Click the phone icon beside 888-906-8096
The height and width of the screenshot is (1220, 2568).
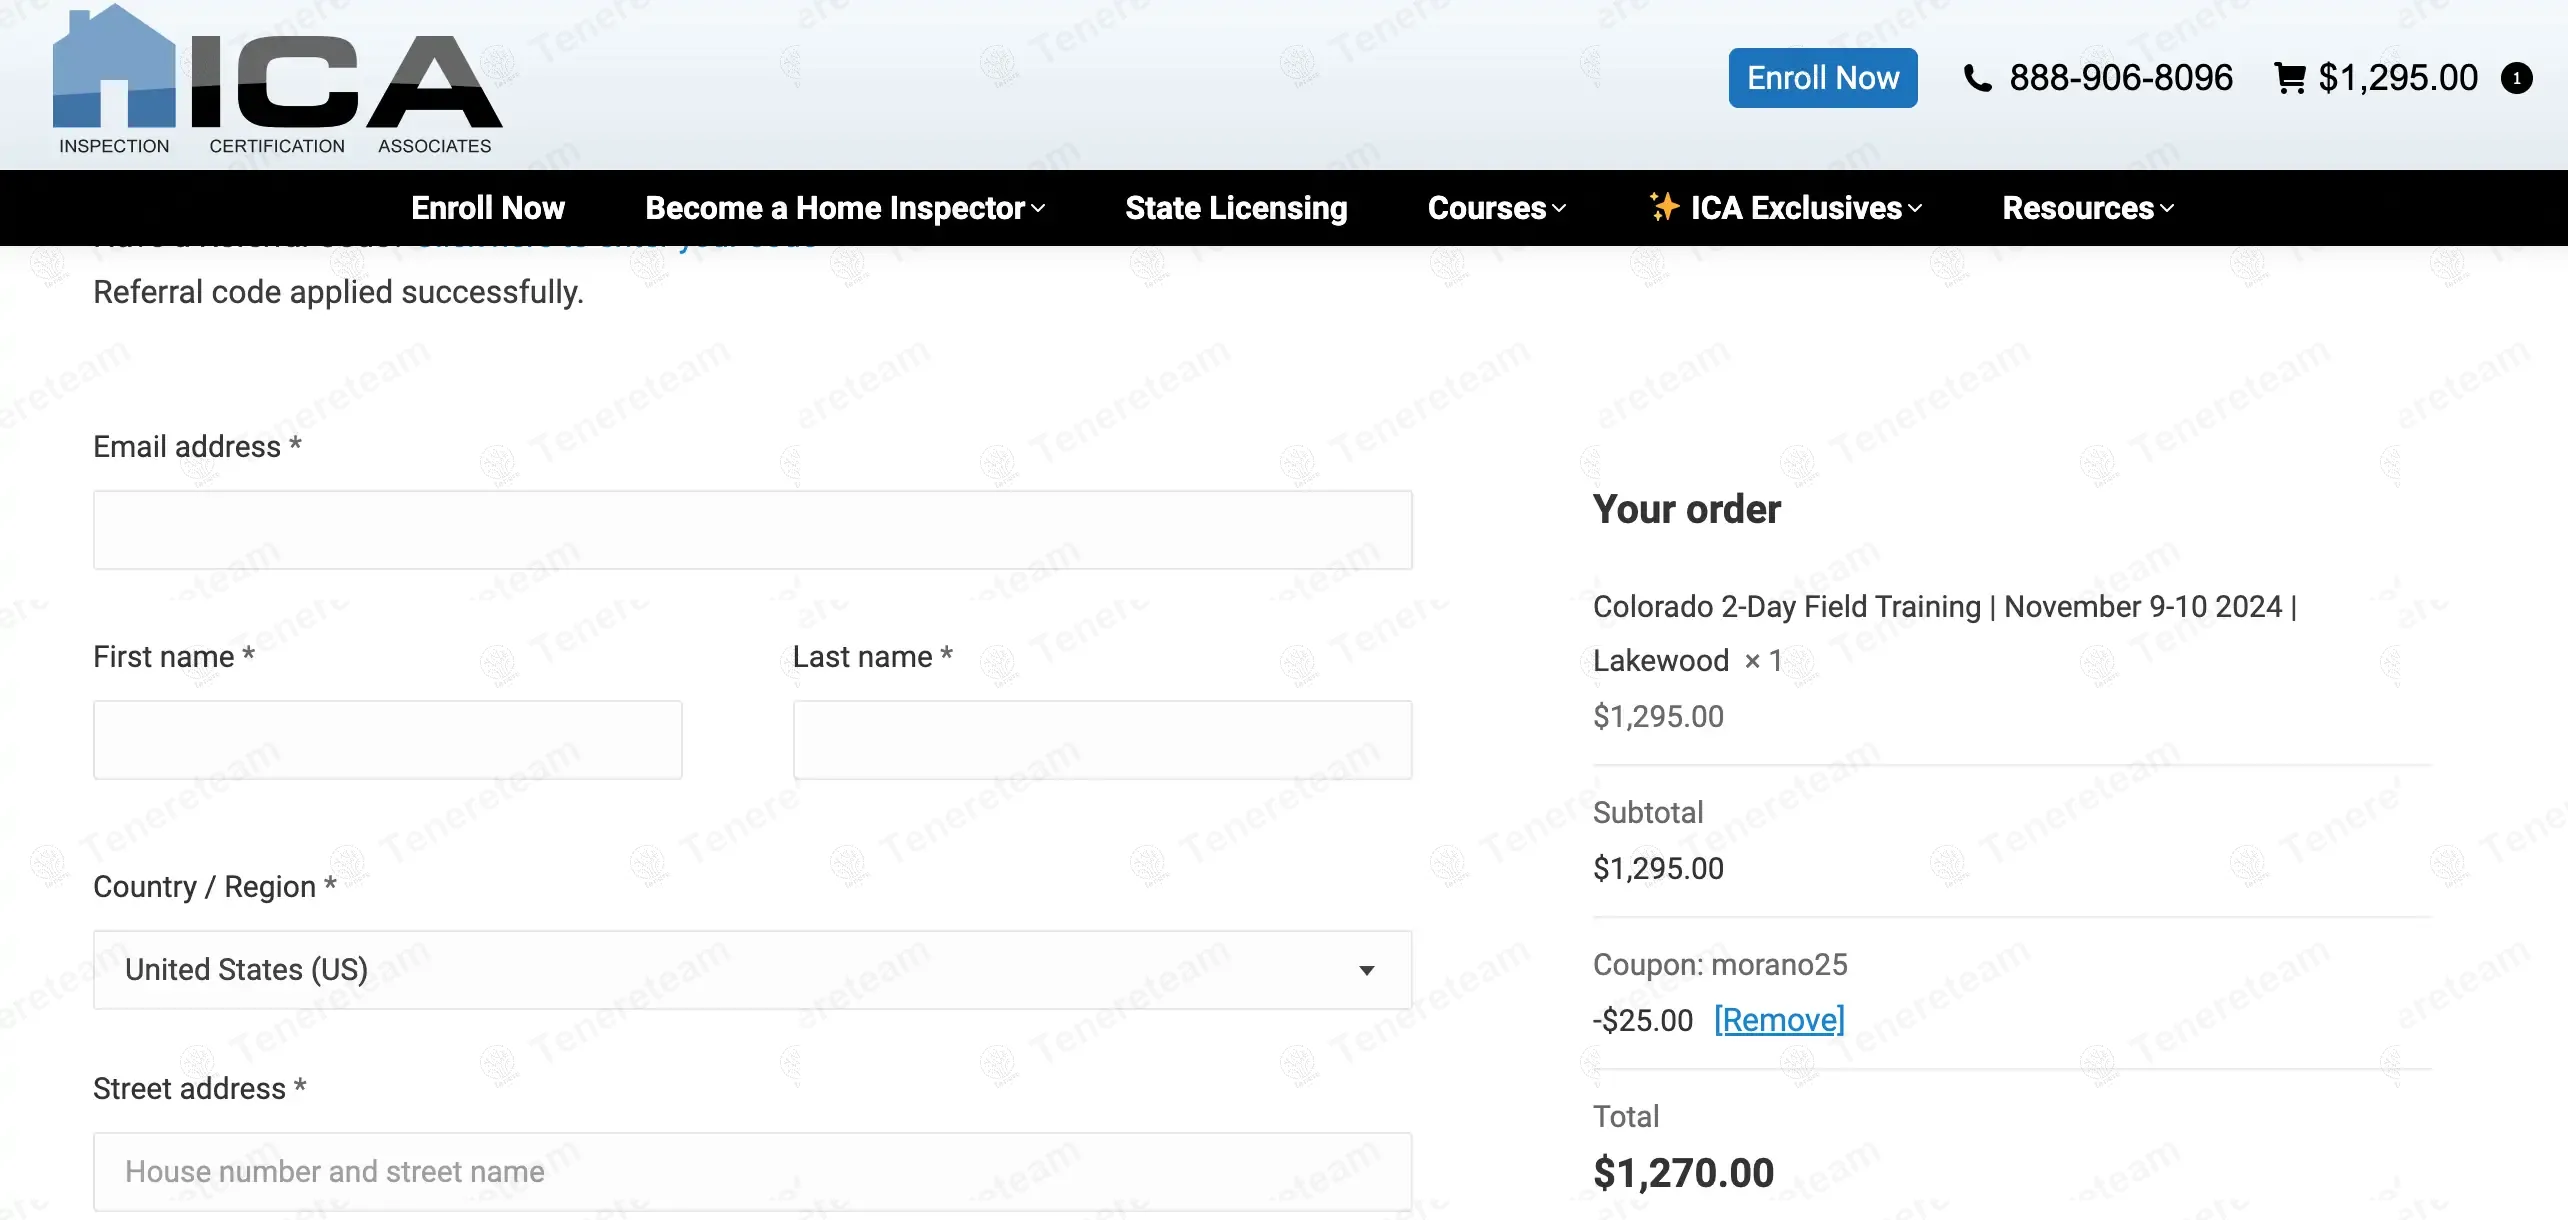1977,78
